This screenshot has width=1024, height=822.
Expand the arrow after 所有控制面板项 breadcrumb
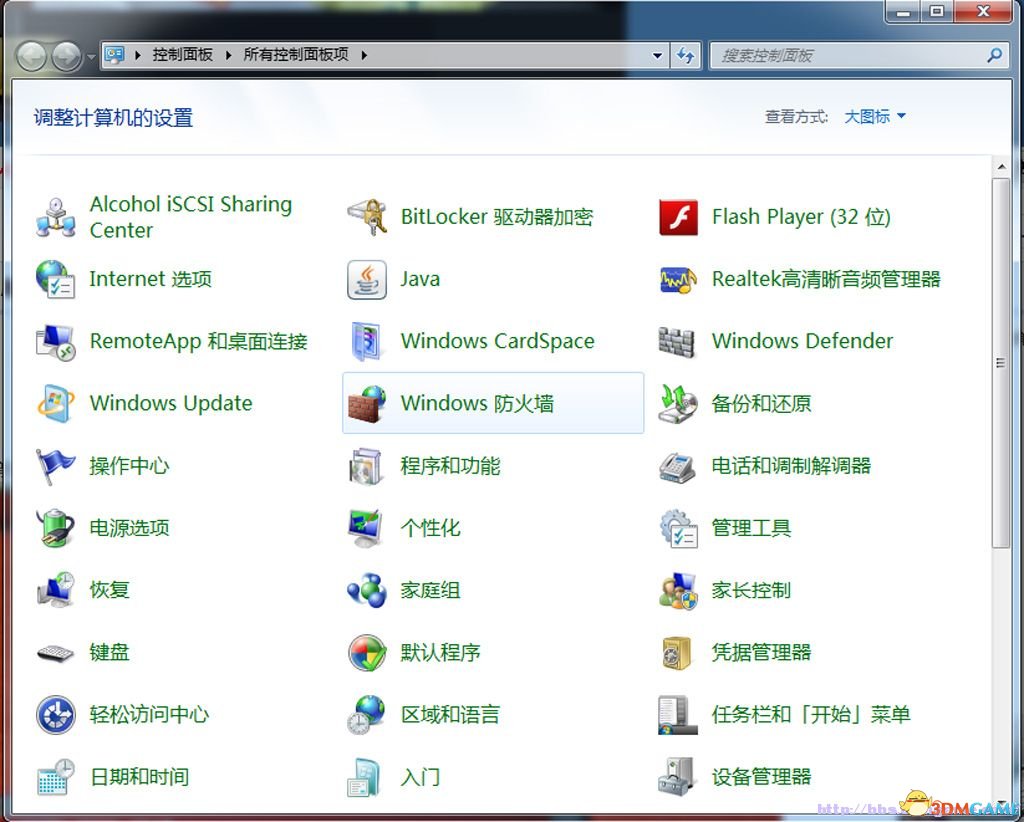pos(364,55)
